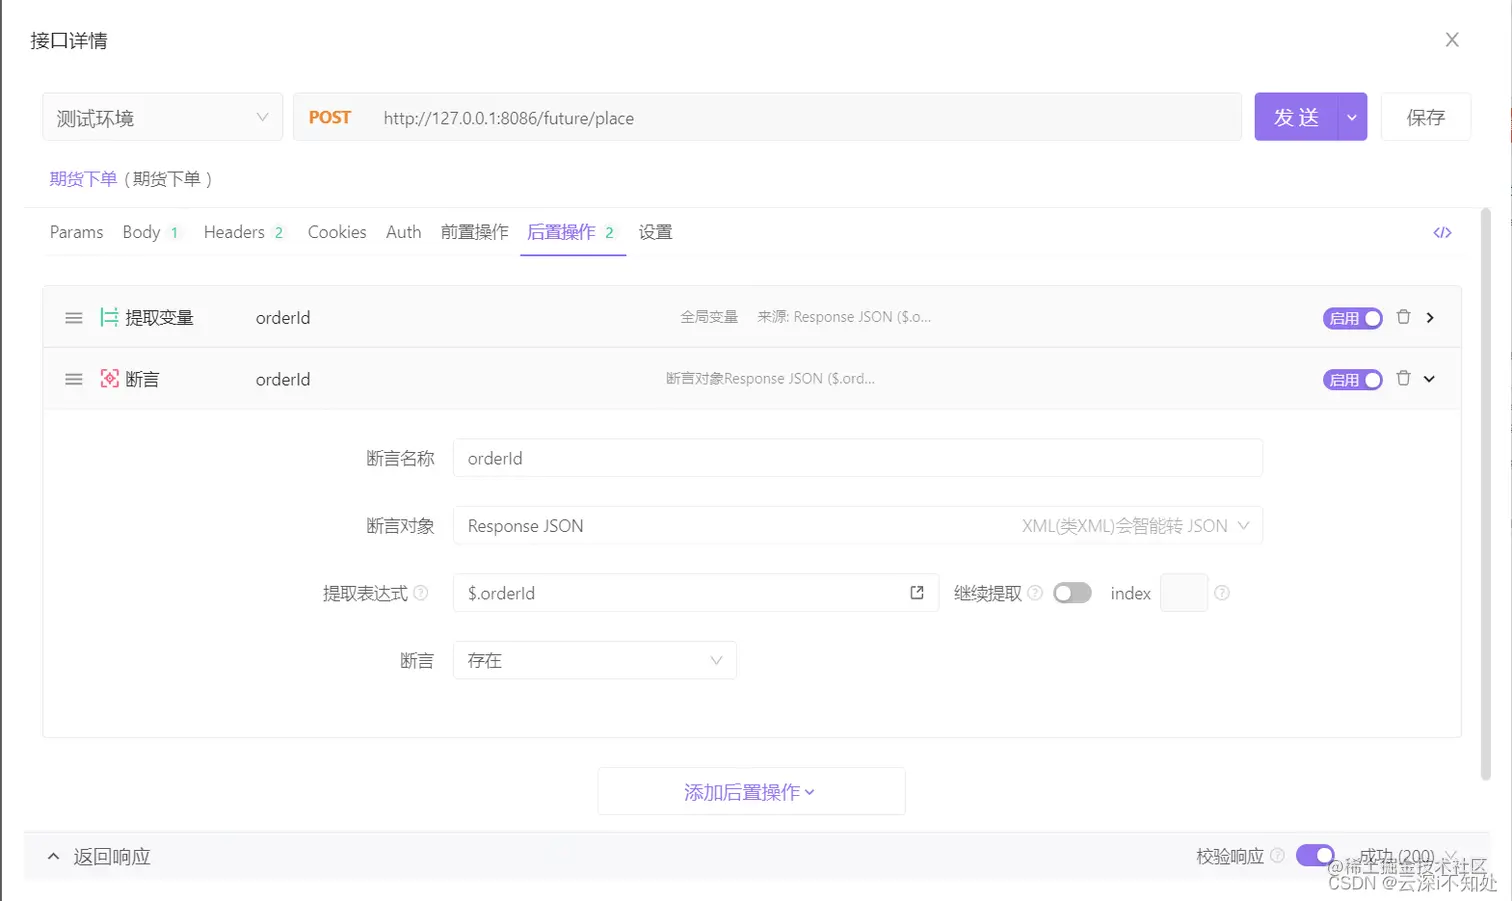The image size is (1512, 901).
Task: Open the 成功(200) response dropdown
Action: [x=1407, y=857]
